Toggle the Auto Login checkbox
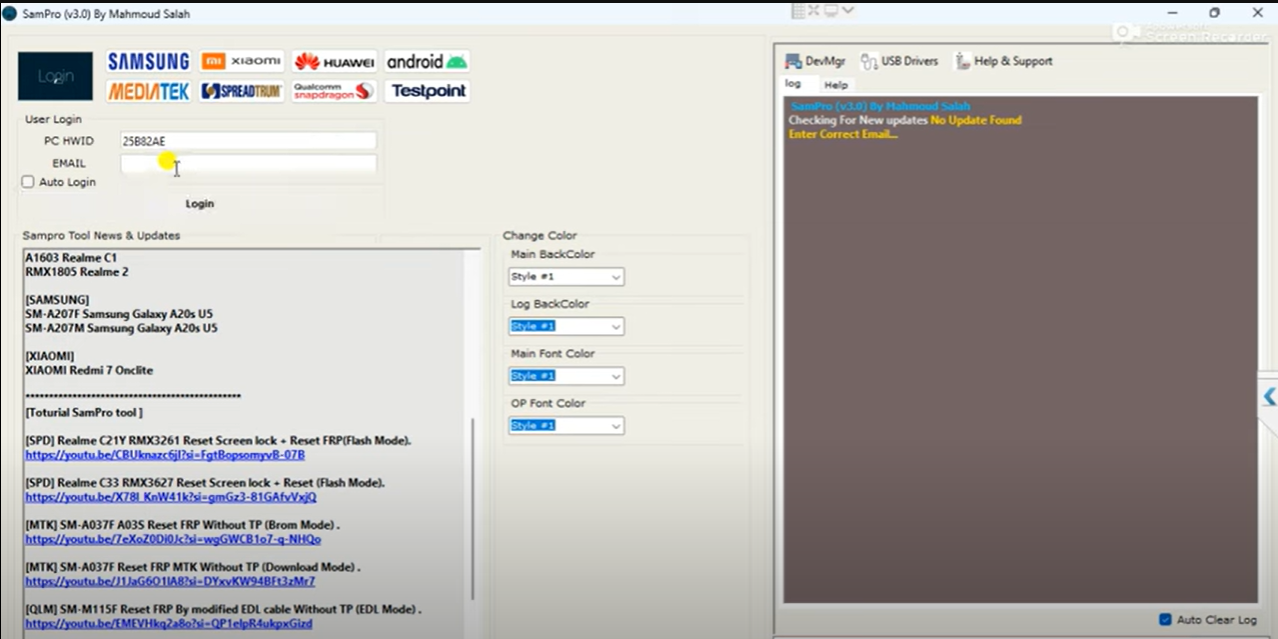 pyautogui.click(x=28, y=182)
